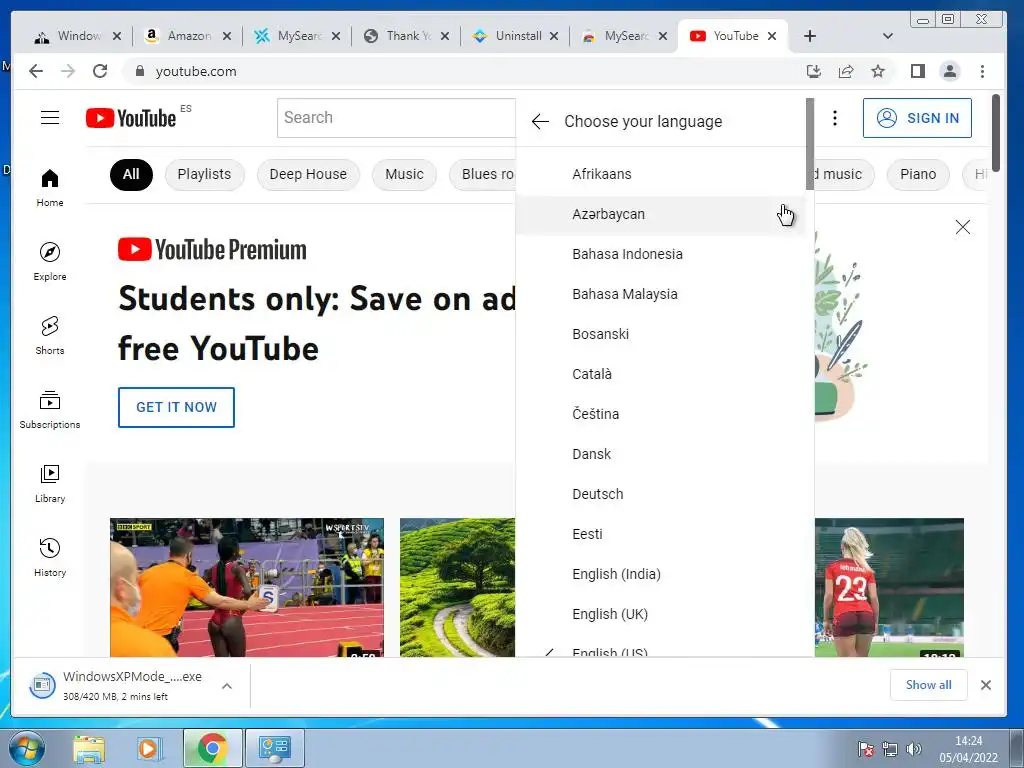Viewport: 1024px width, 768px height.
Task: Select the All filter chip
Action: [x=131, y=174]
